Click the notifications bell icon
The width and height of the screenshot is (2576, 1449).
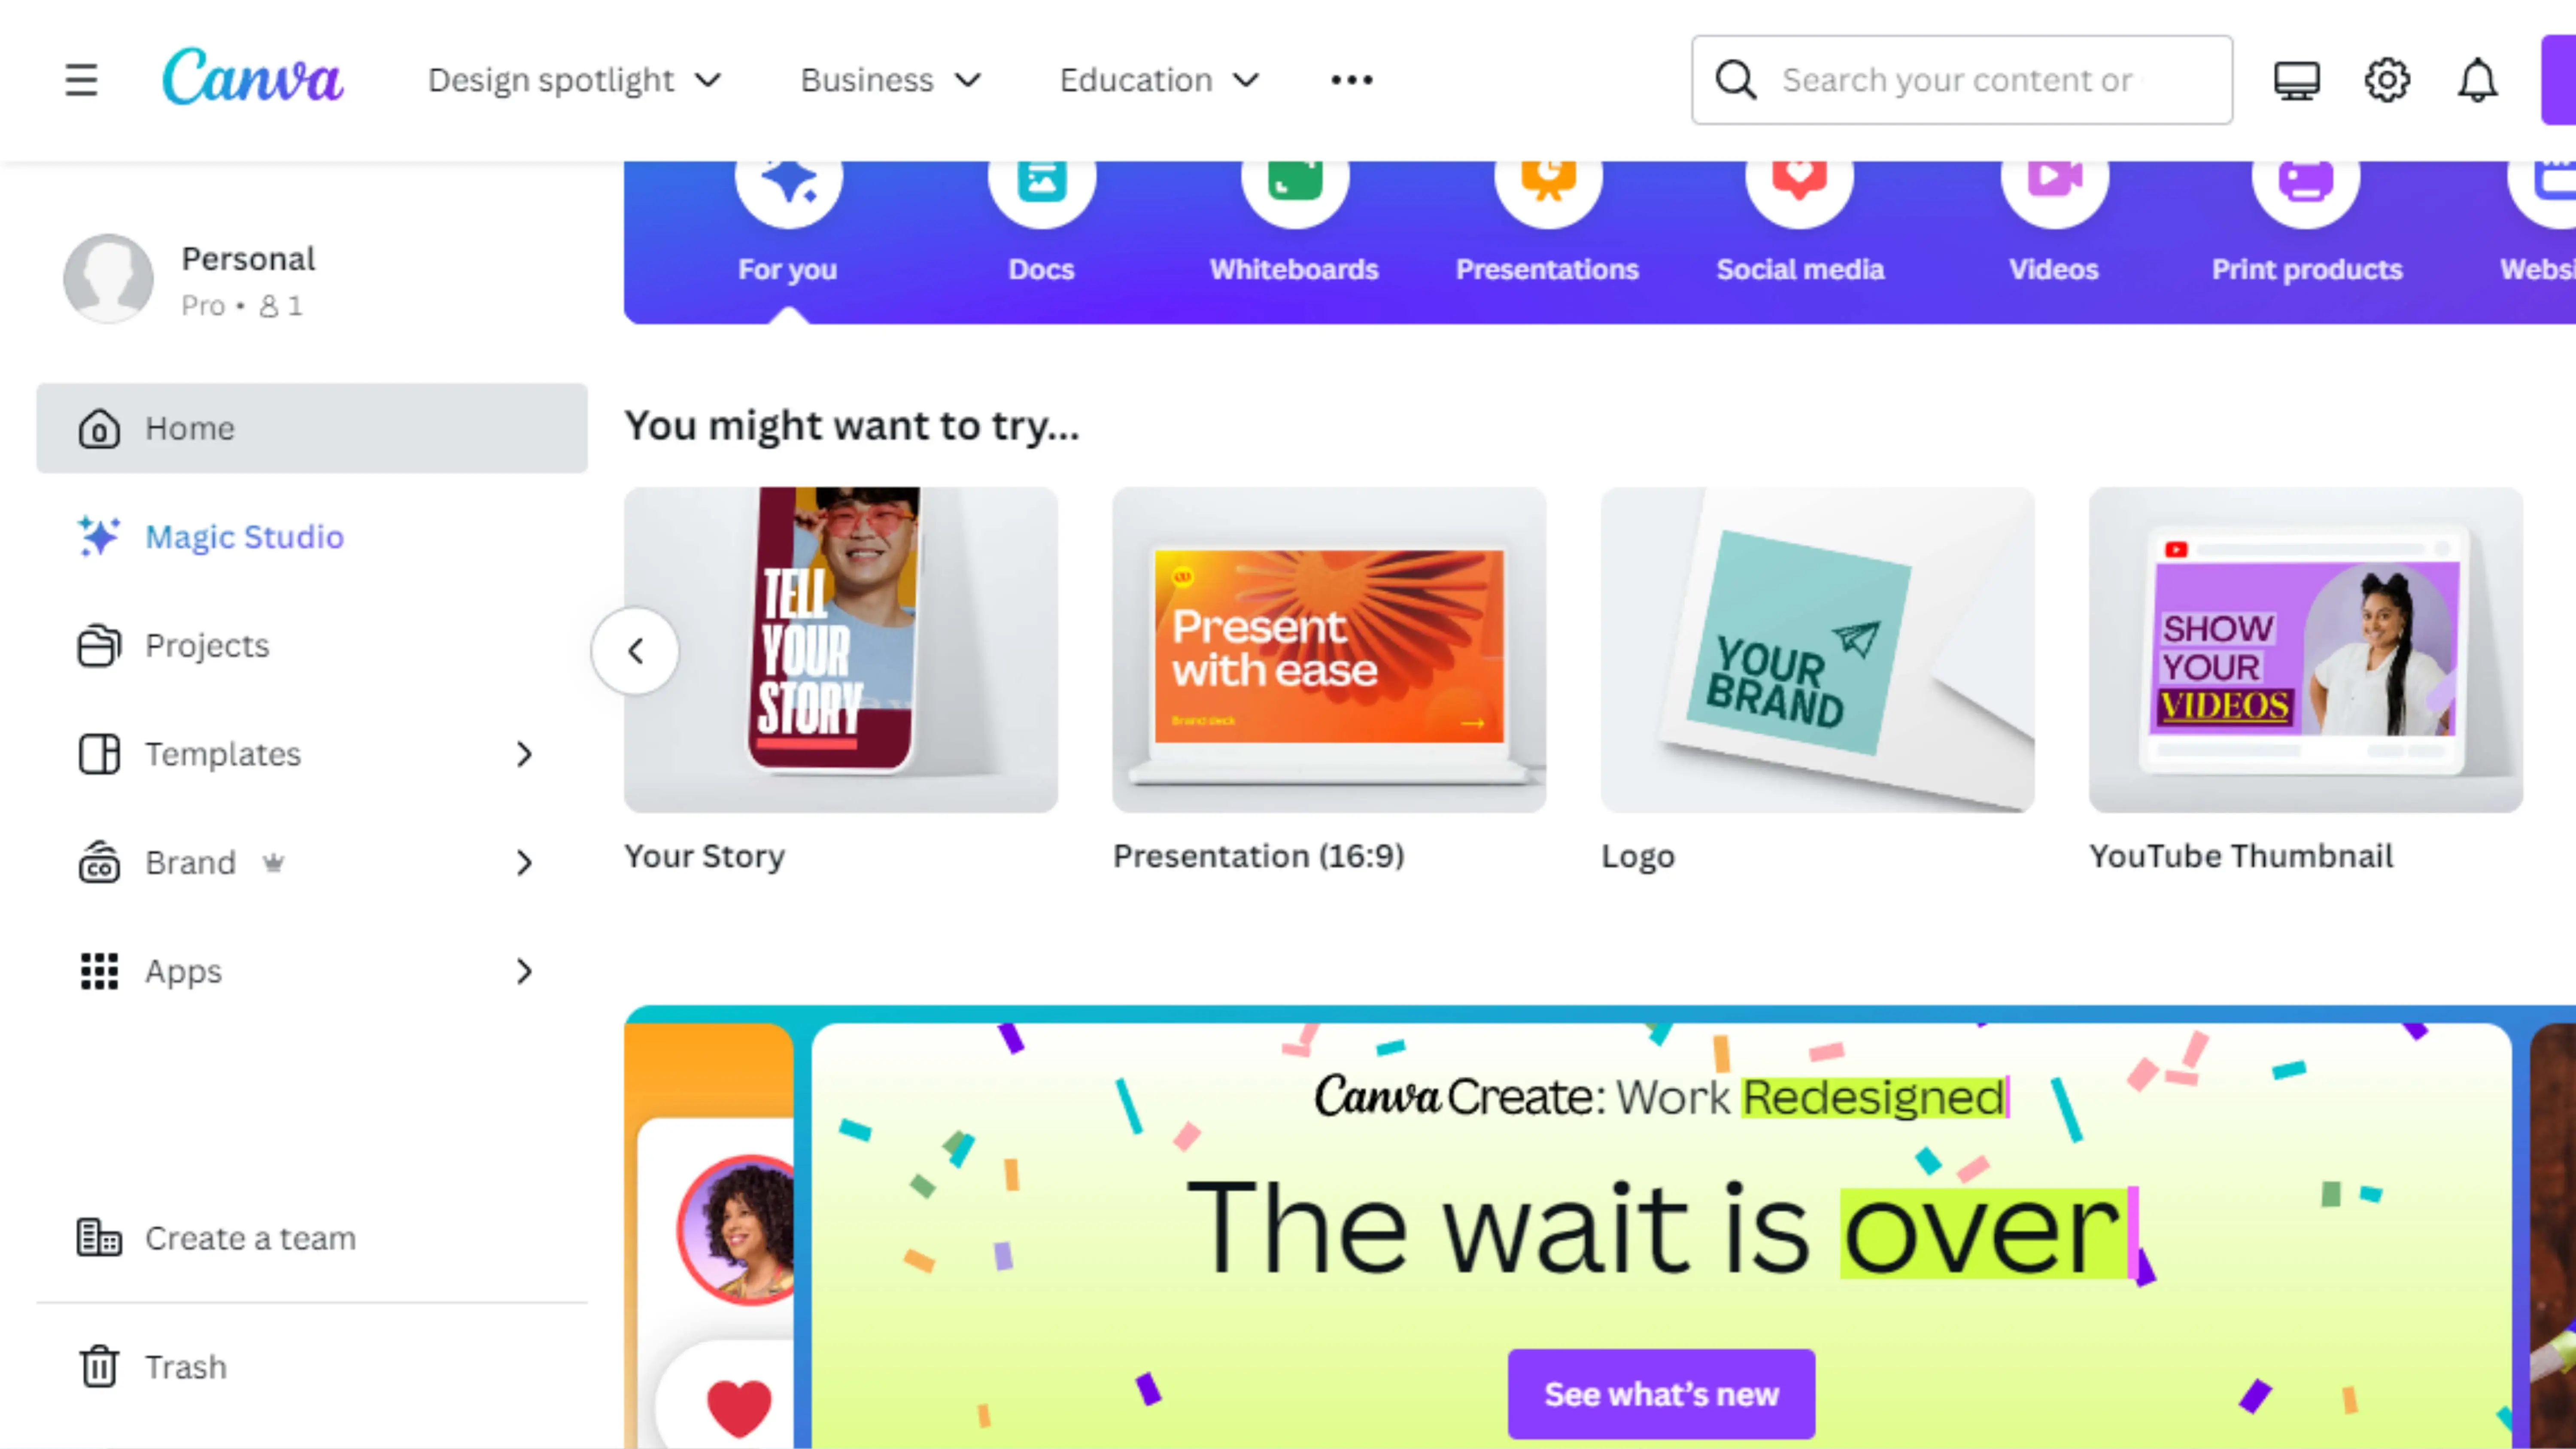point(2477,80)
